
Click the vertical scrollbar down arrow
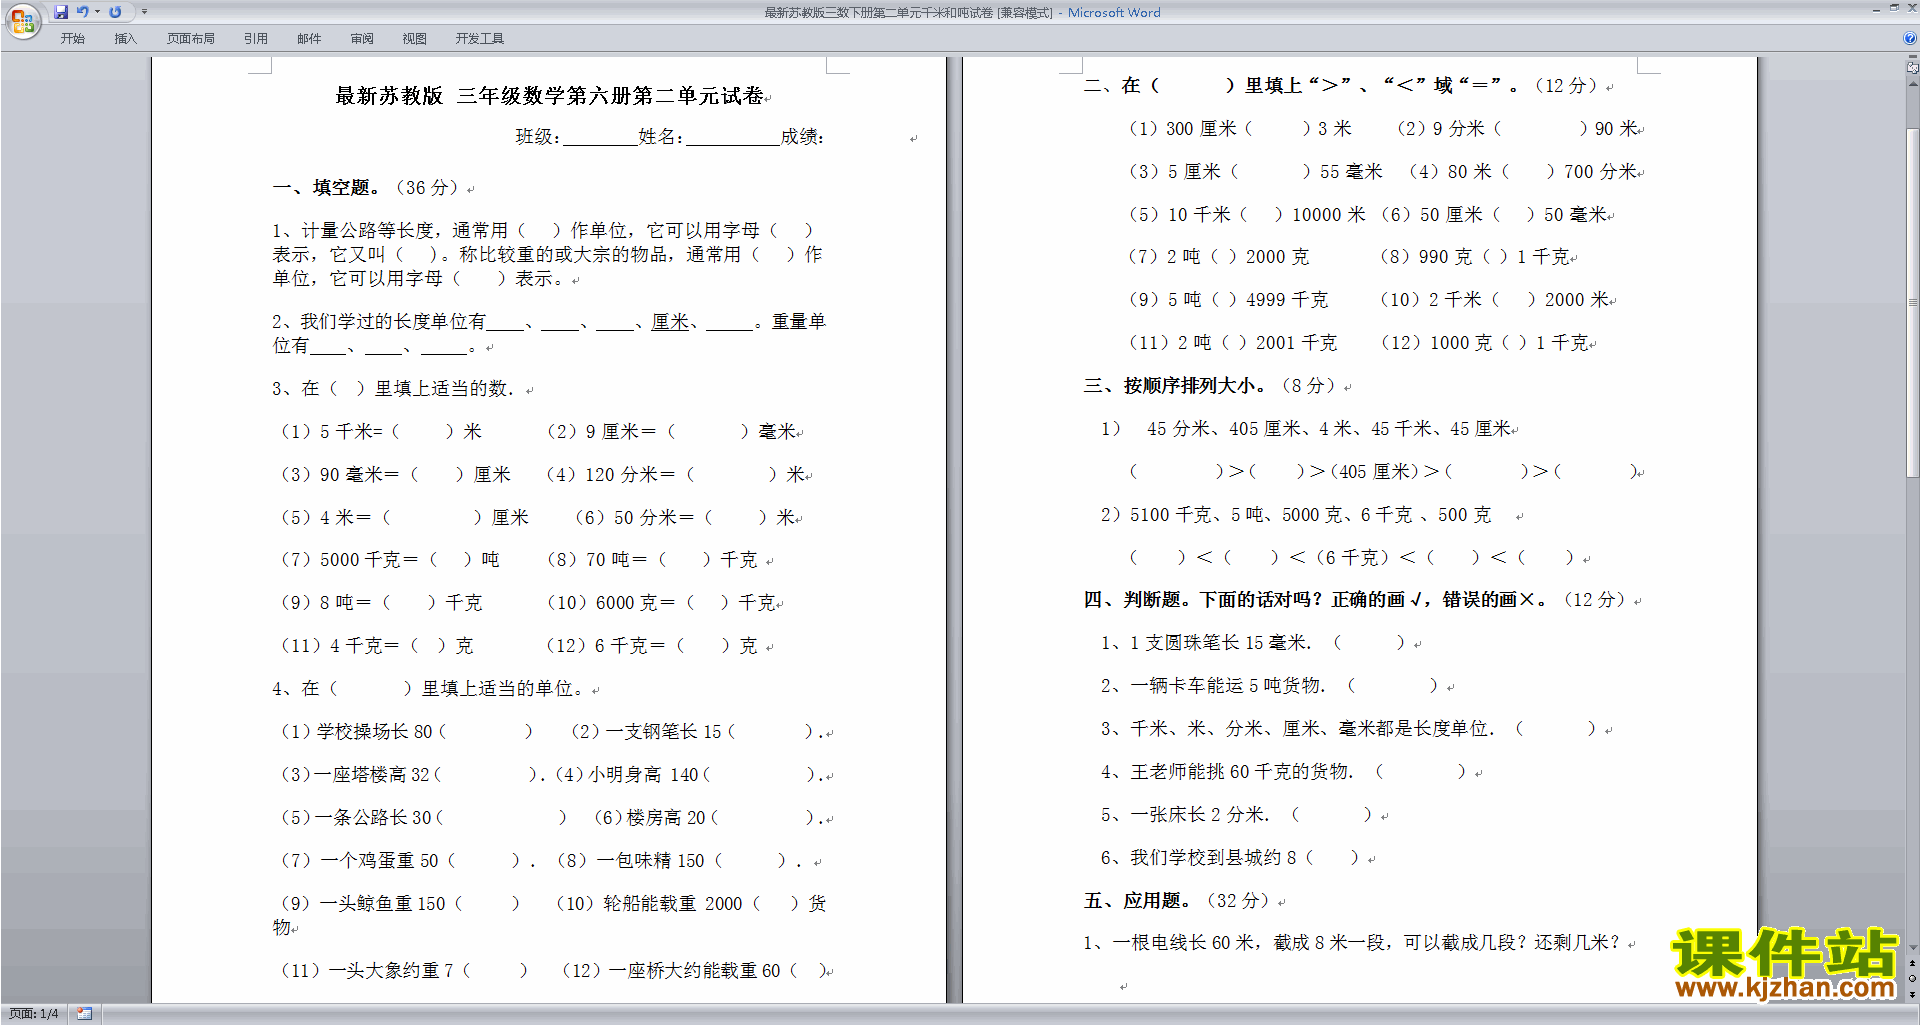coord(1913,947)
